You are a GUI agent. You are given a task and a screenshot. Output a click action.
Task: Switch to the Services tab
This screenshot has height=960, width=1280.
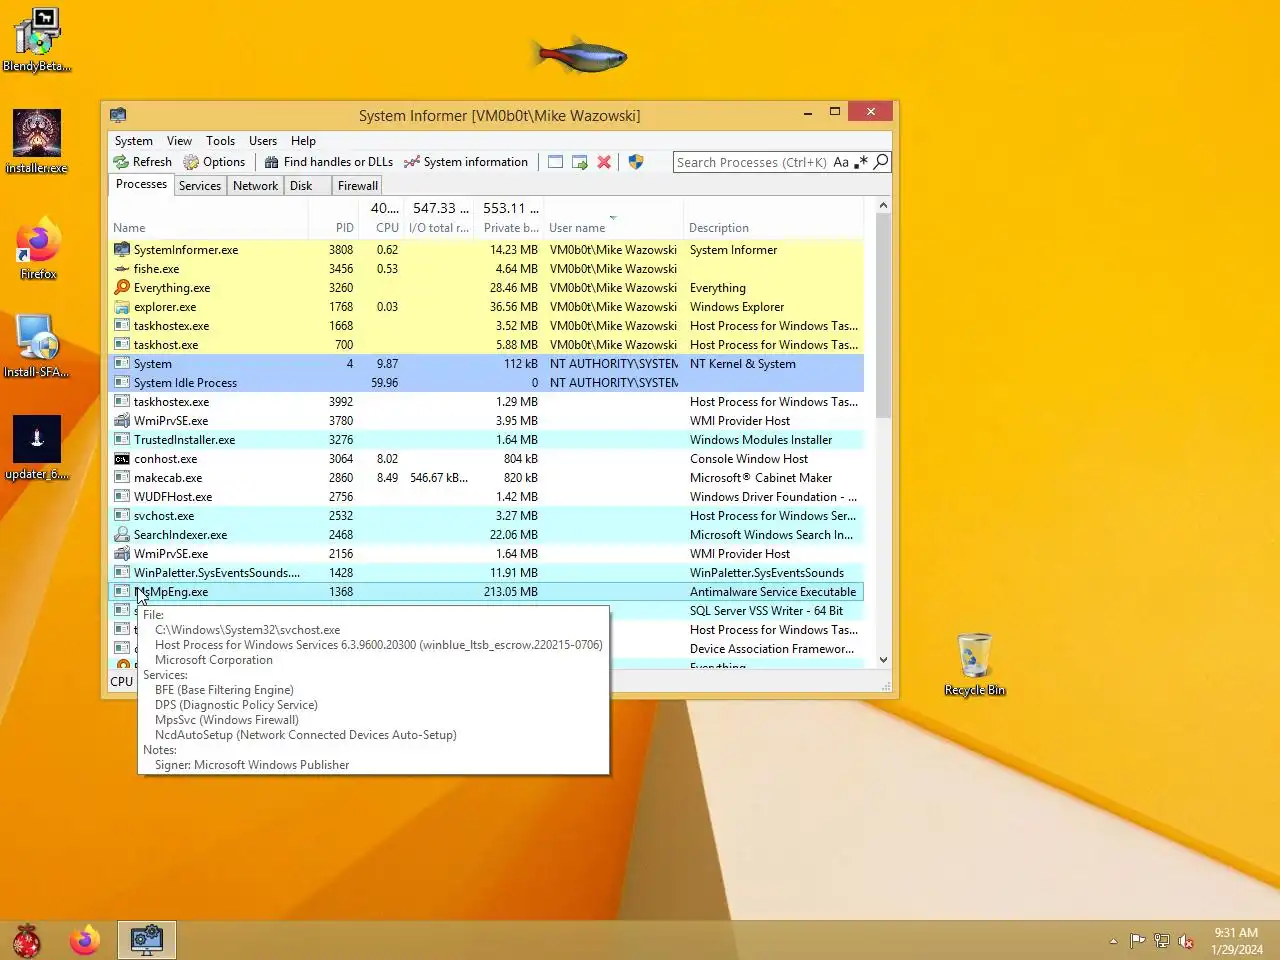(200, 186)
